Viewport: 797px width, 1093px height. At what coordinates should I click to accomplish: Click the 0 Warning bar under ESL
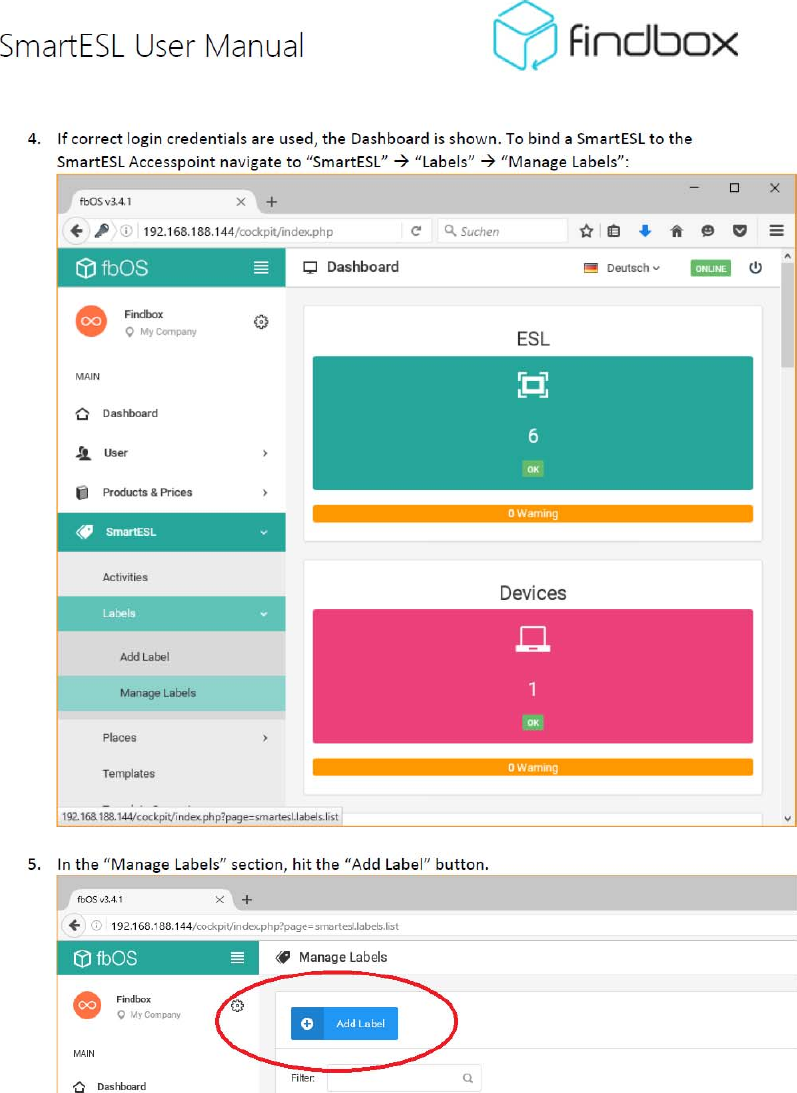(x=533, y=514)
